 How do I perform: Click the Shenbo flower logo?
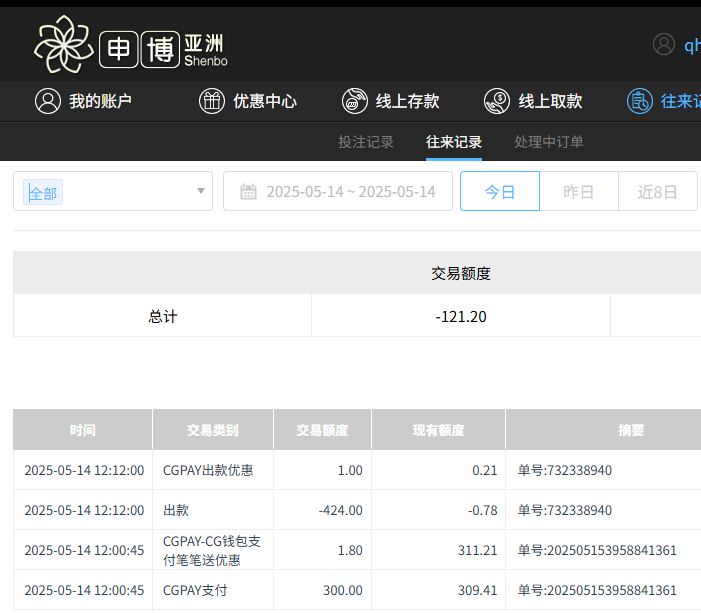(65, 45)
